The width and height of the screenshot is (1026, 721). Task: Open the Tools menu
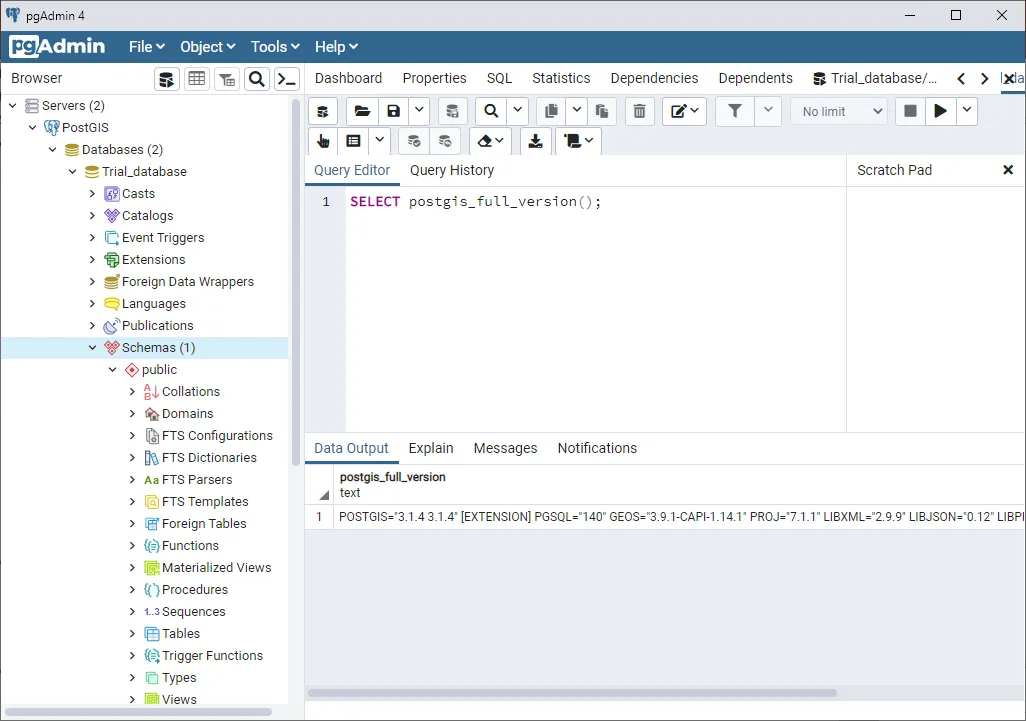[275, 47]
